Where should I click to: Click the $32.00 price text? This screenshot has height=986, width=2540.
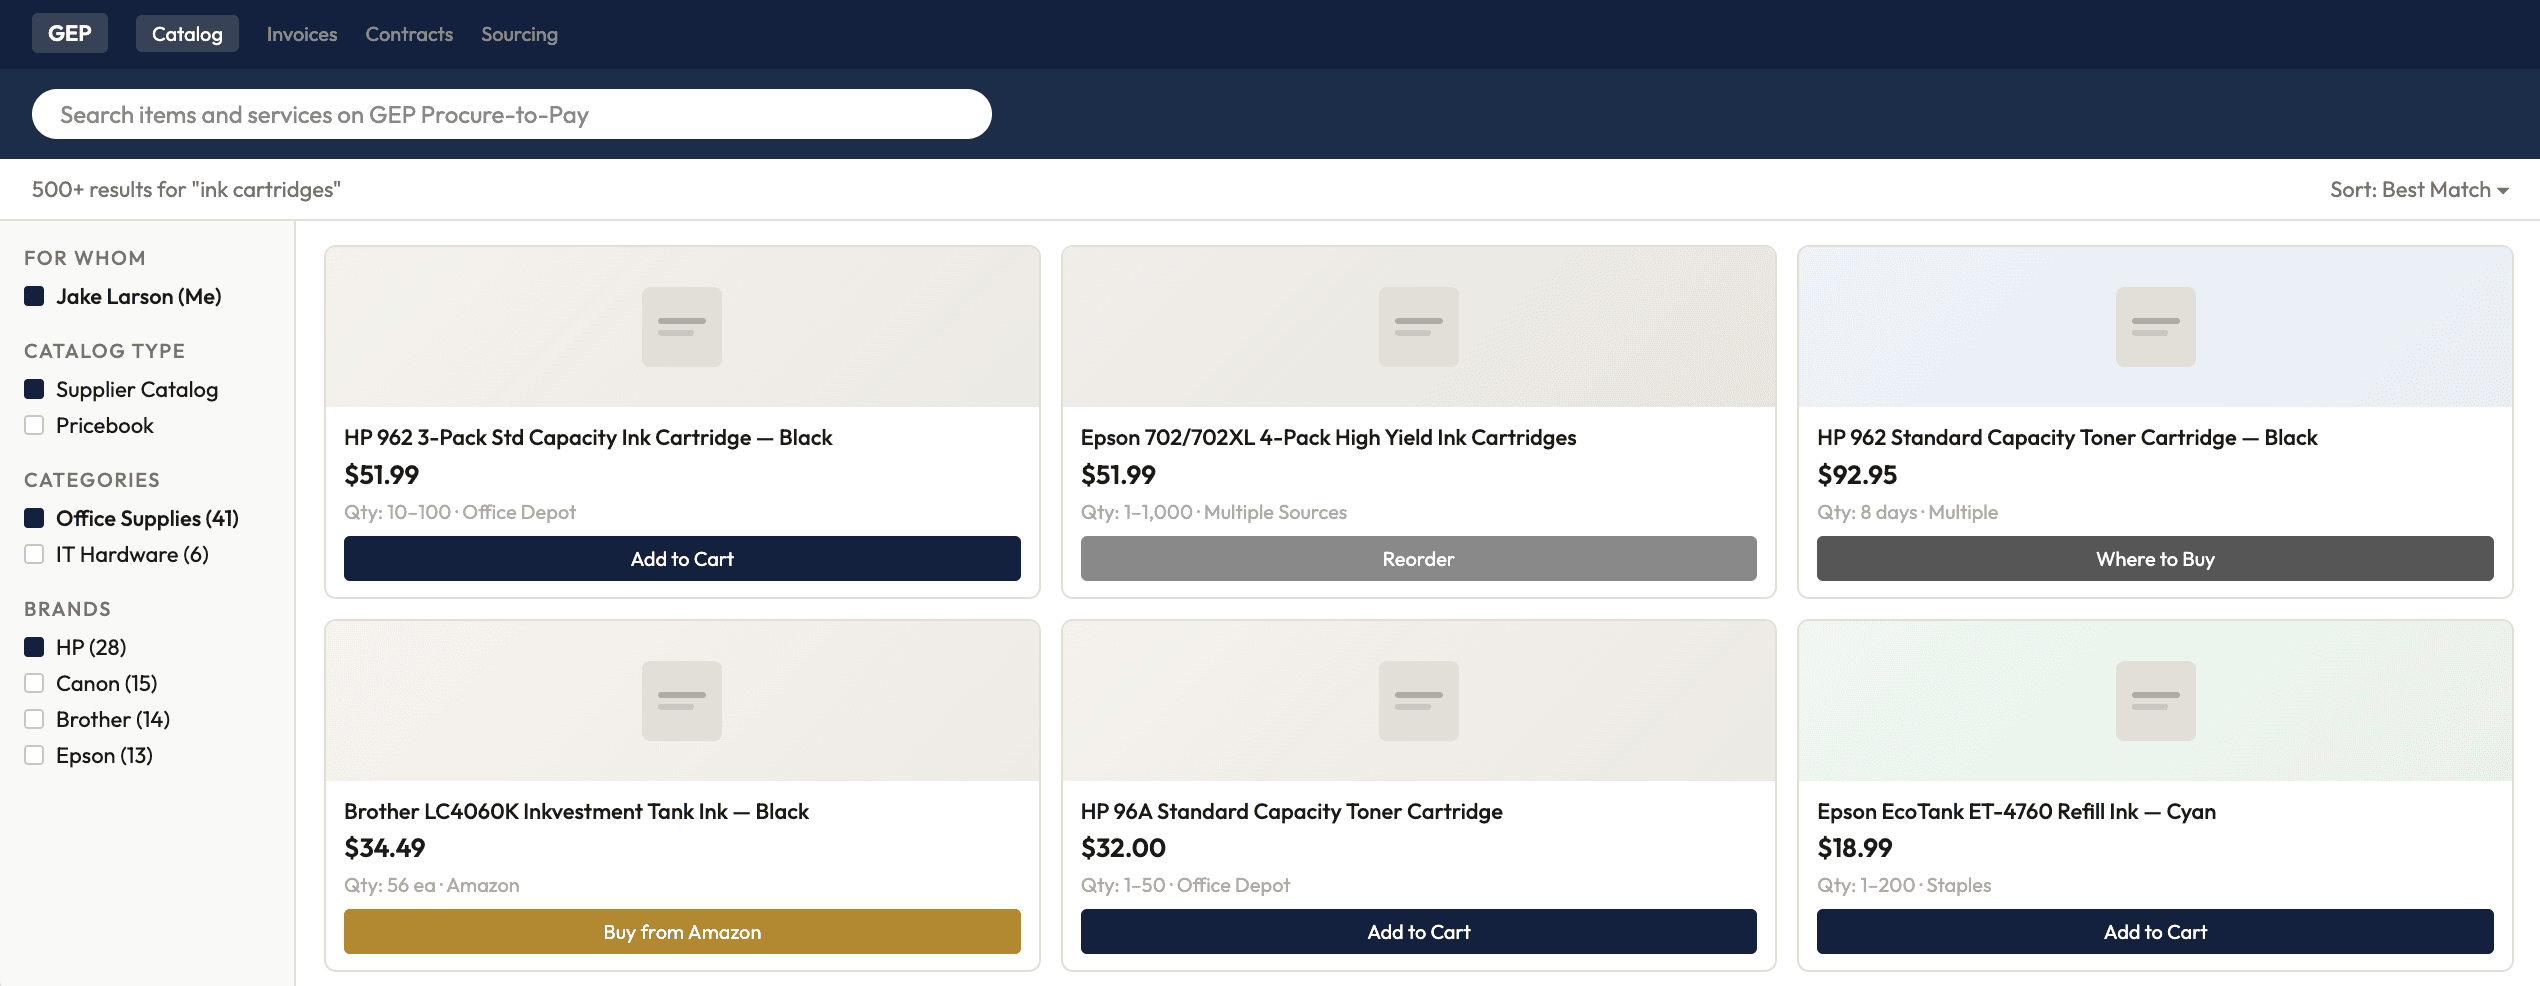1123,848
